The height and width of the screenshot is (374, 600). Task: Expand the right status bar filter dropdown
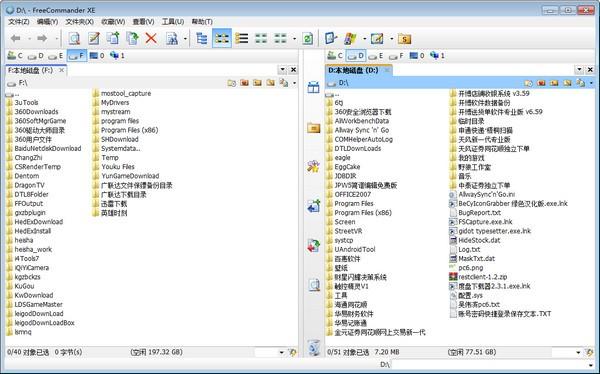coord(578,352)
